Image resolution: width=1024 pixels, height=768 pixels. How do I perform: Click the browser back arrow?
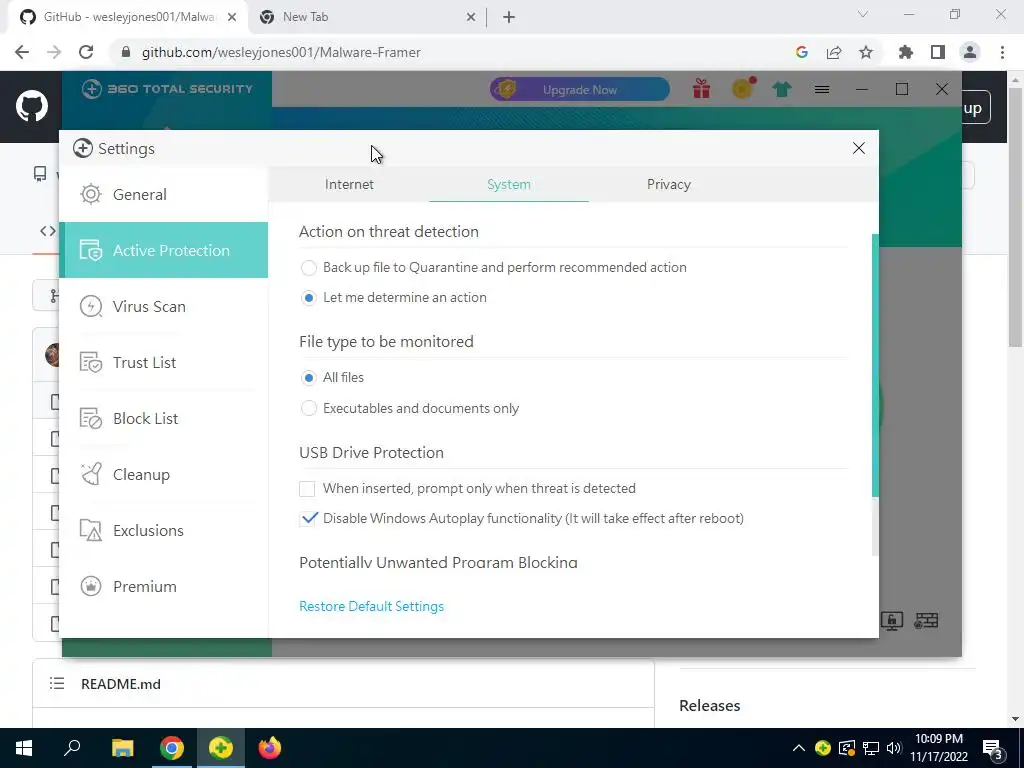(22, 52)
